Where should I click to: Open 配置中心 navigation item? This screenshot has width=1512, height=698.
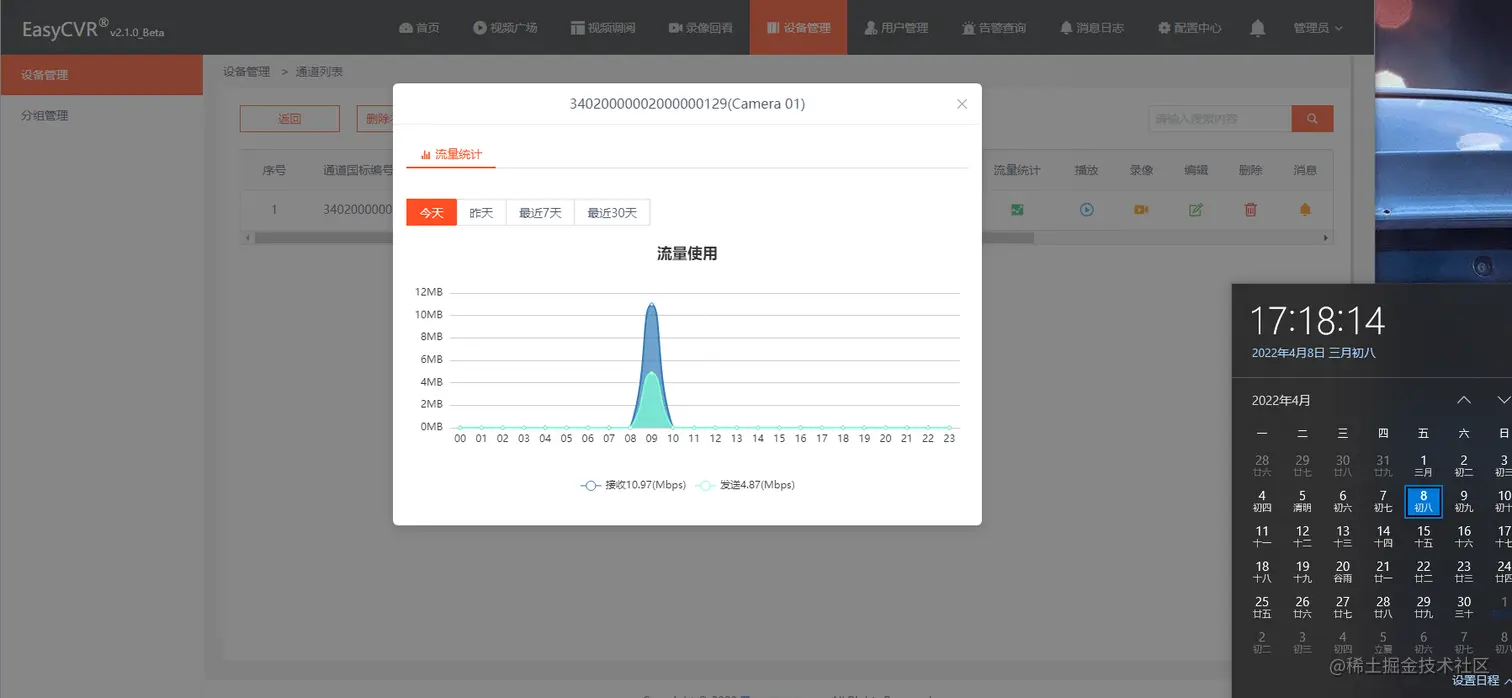(1189, 28)
